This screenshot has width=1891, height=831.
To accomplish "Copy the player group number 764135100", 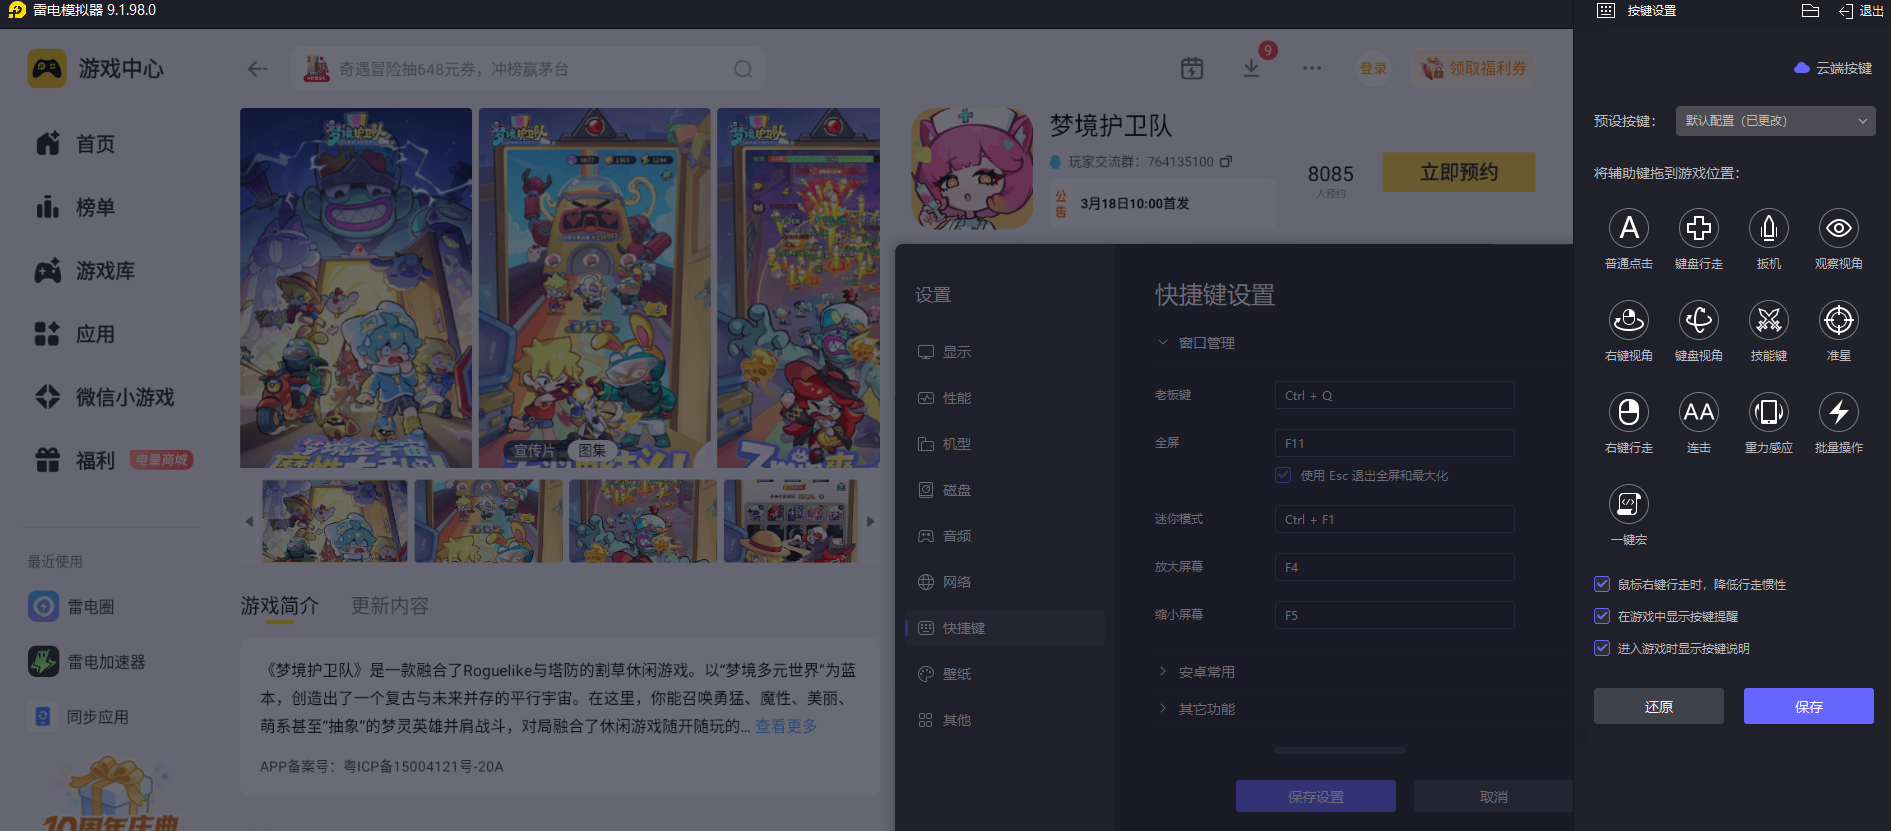I will [x=1226, y=161].
